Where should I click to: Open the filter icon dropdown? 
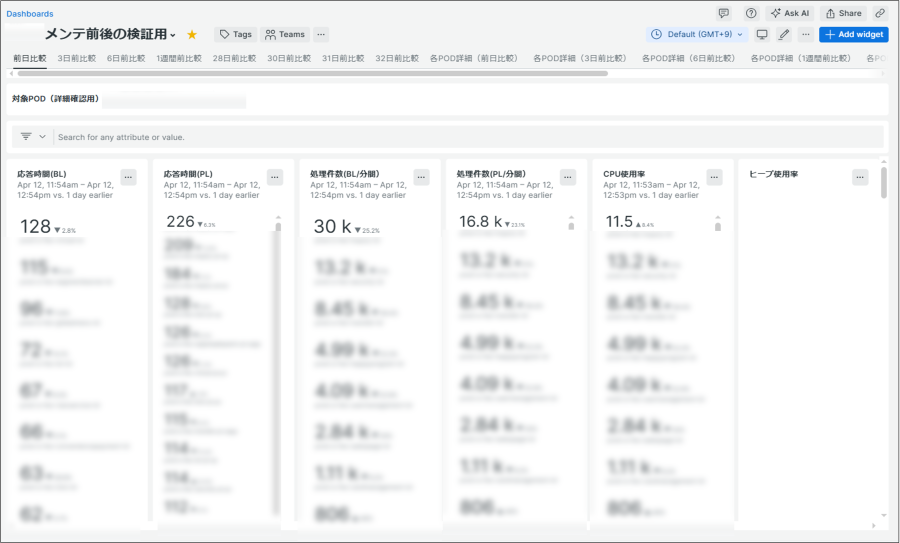33,137
